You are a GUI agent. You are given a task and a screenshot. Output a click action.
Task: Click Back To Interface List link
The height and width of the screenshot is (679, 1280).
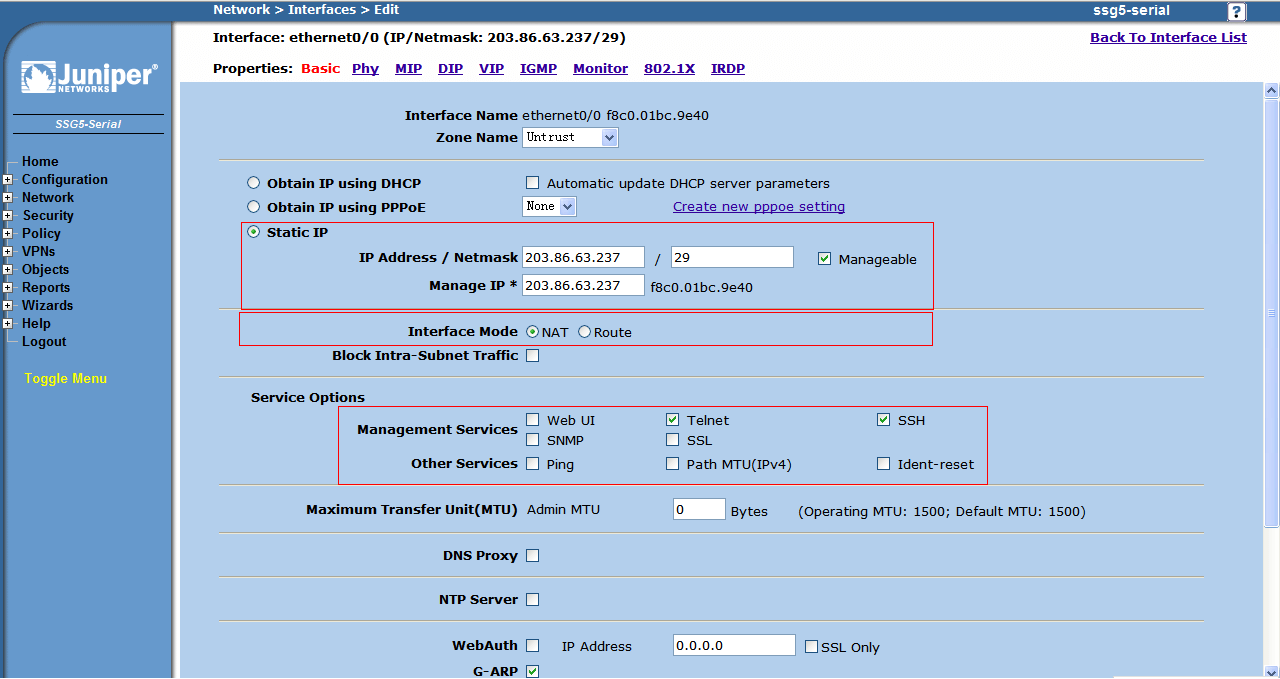(x=1168, y=37)
